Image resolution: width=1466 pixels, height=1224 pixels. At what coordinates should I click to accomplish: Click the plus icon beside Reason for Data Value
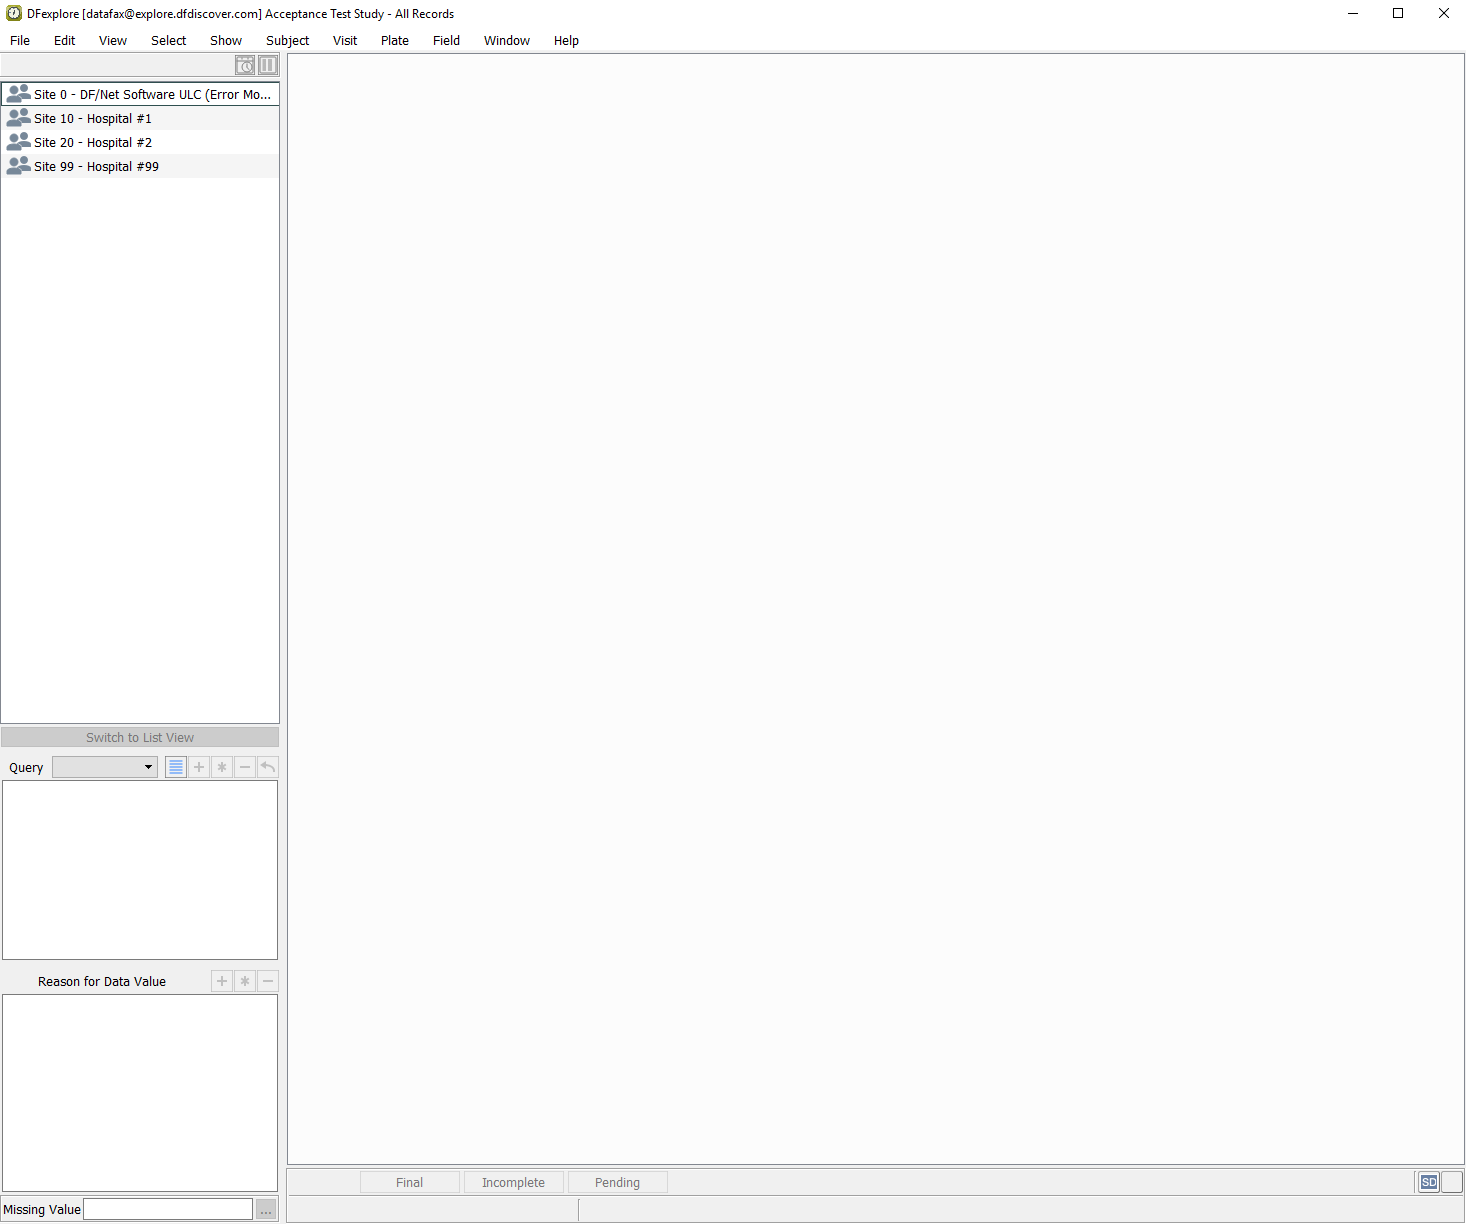tap(222, 981)
